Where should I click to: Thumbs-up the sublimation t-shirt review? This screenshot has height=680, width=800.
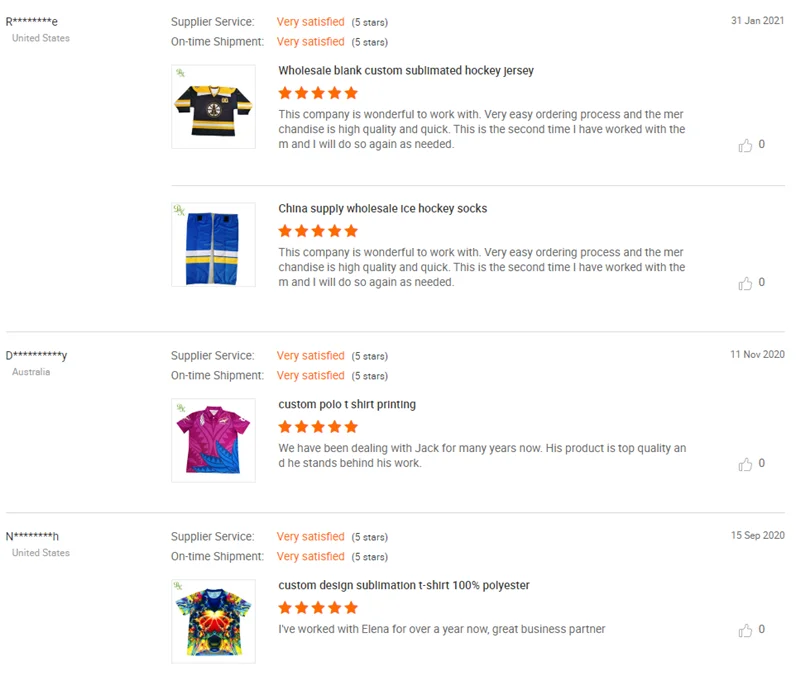[745, 631]
